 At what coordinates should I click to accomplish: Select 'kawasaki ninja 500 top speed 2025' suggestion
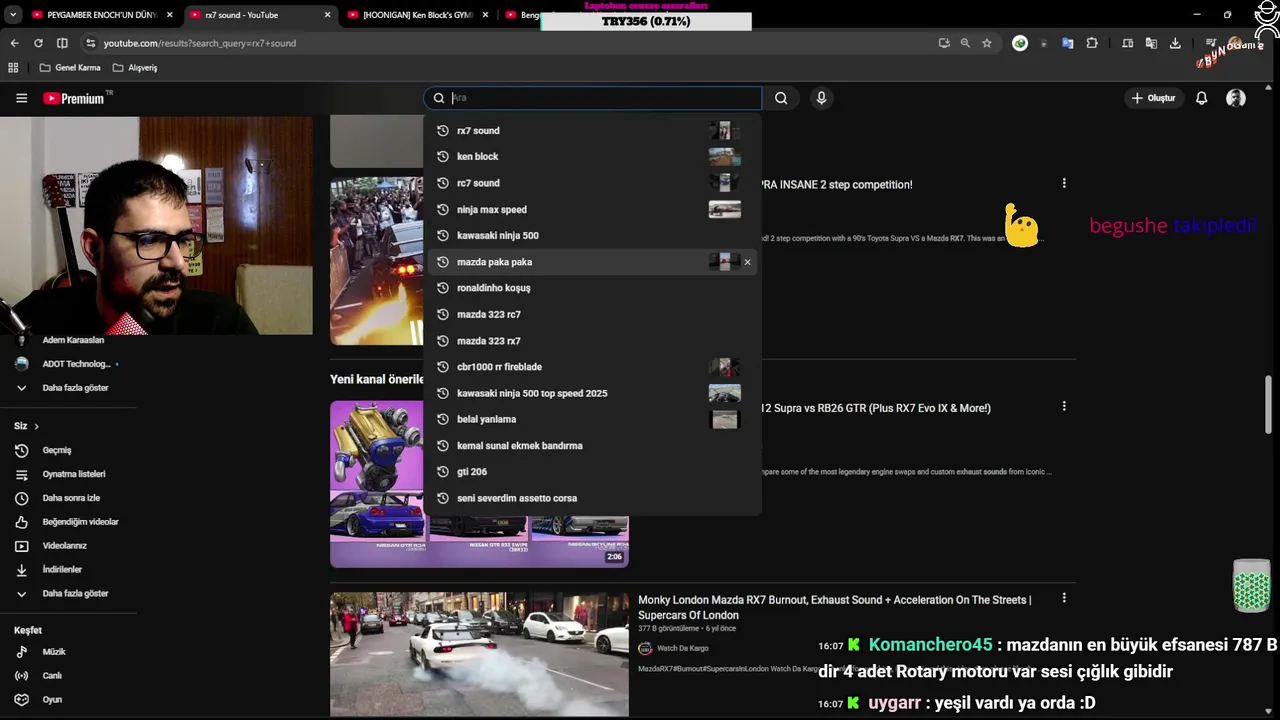pos(592,393)
